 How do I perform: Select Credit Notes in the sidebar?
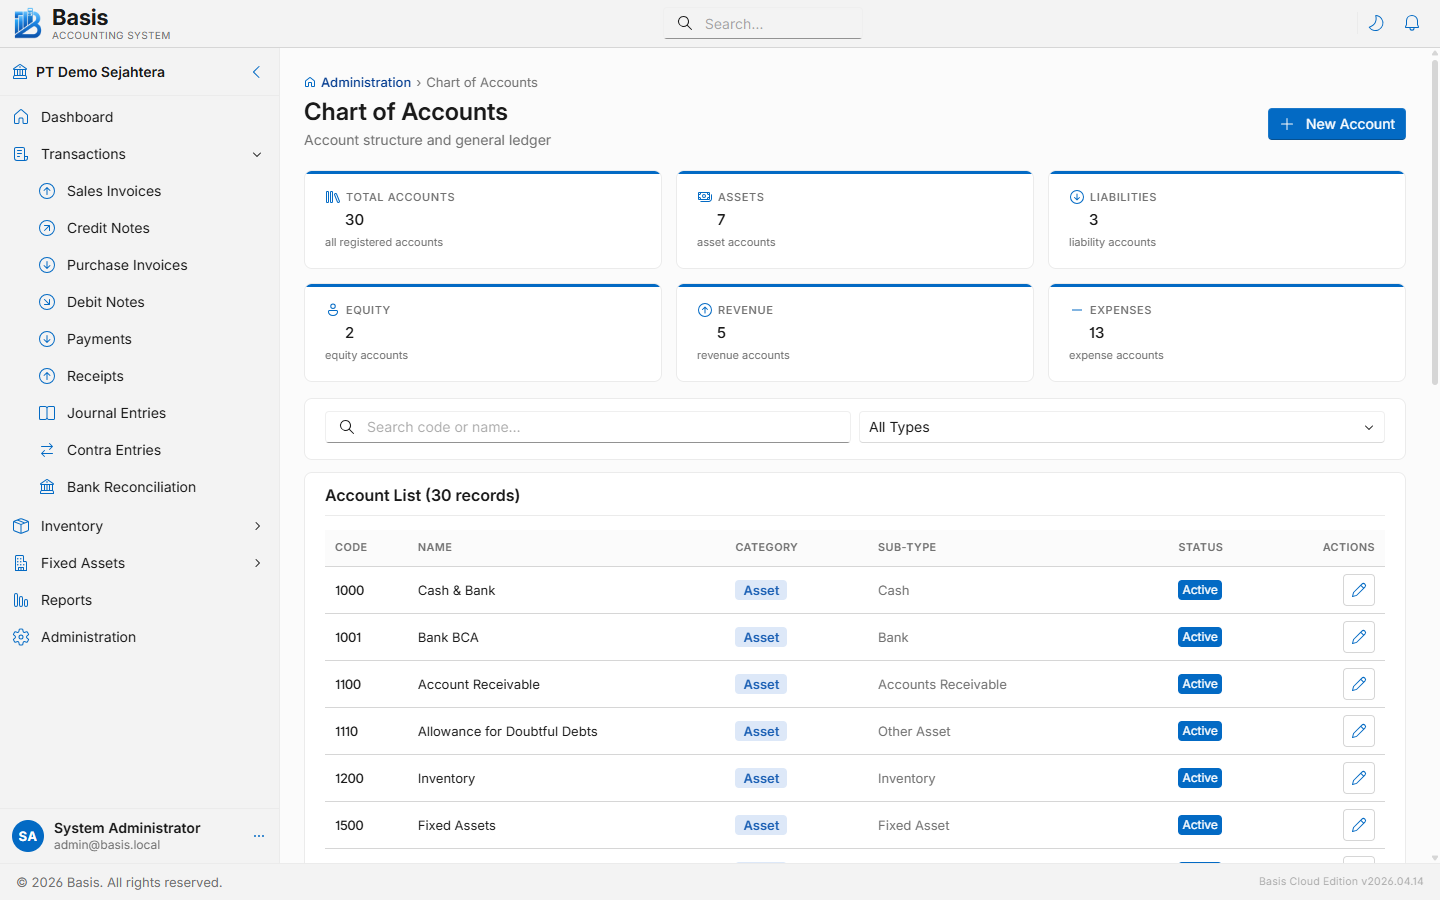coord(108,227)
